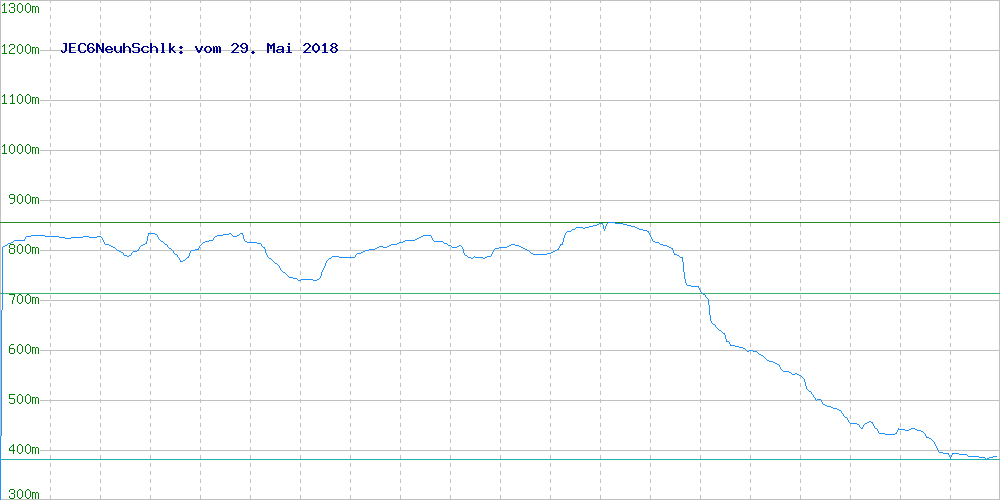This screenshot has width=1000, height=500.
Task: Click the 1200m axis label
Action: pos(20,50)
